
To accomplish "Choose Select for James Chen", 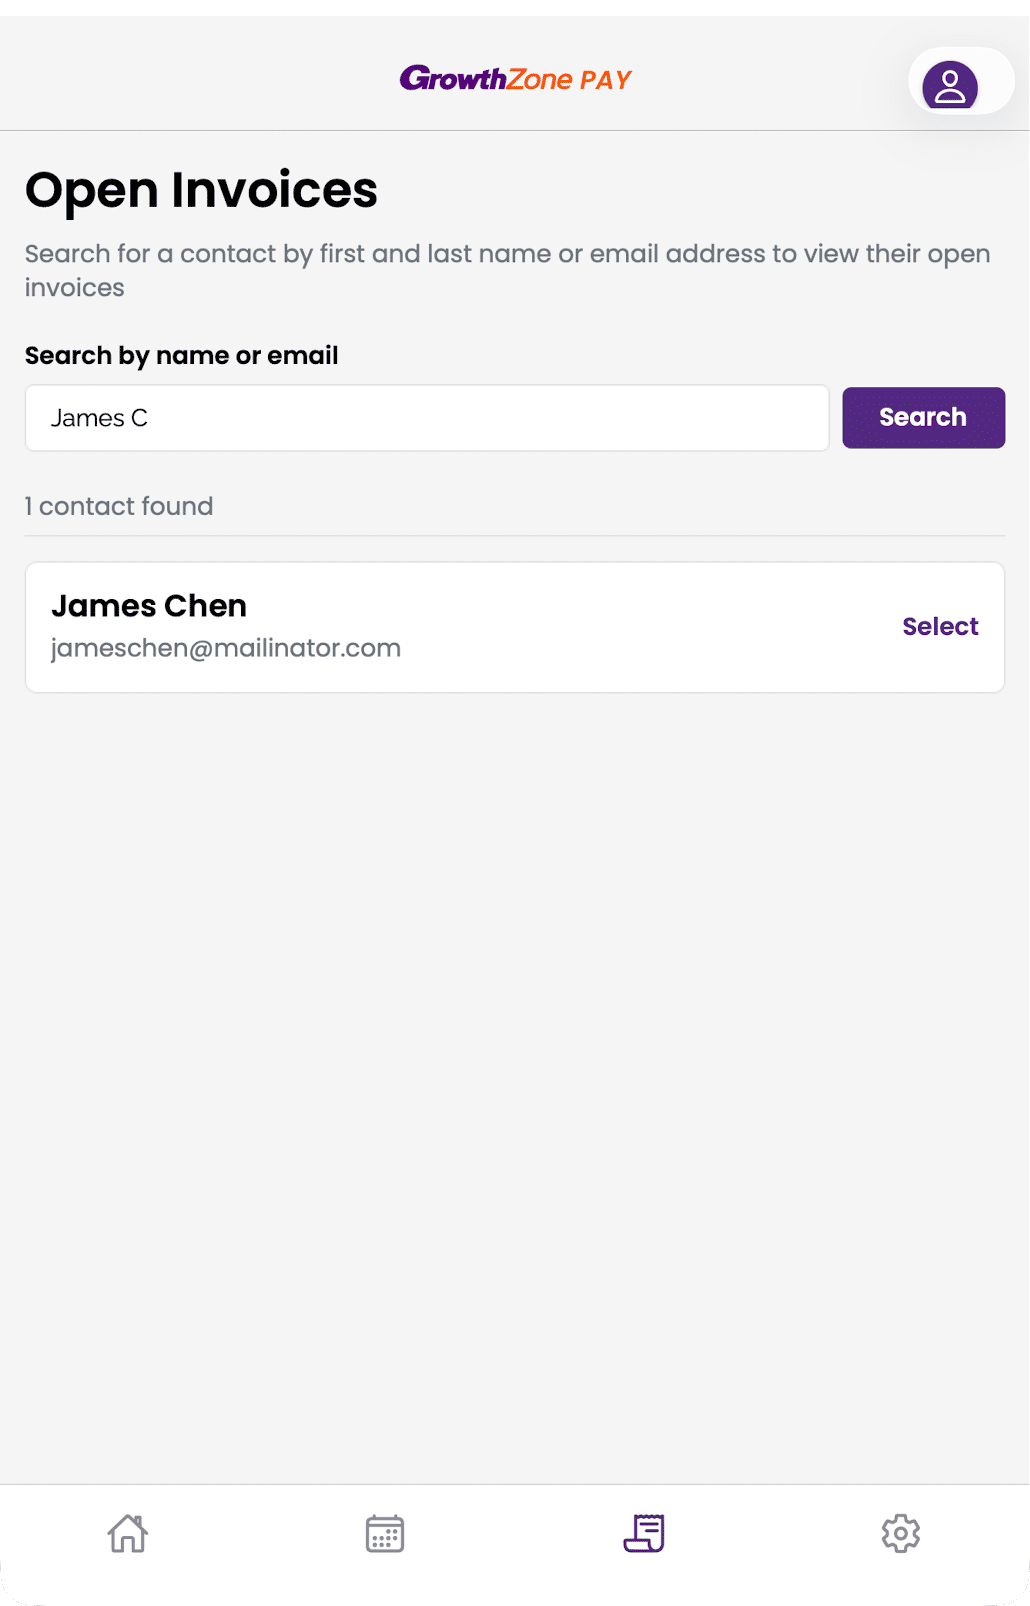I will [x=940, y=626].
